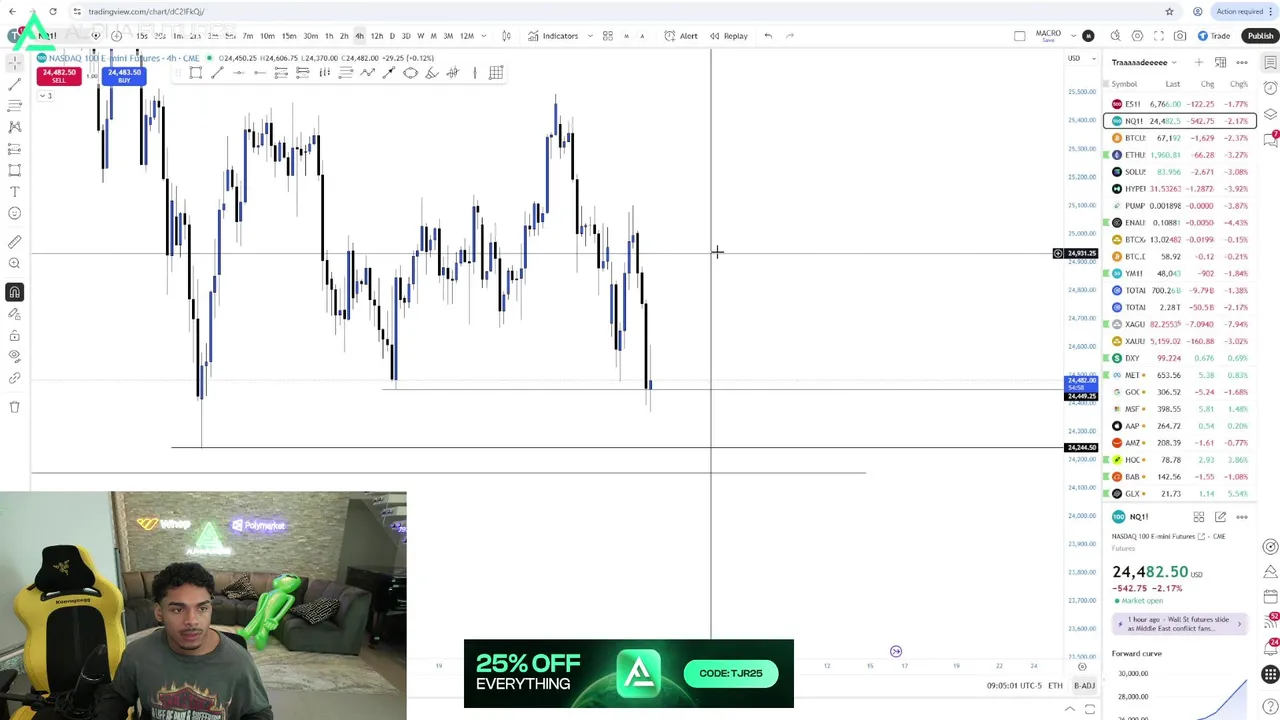The height and width of the screenshot is (720, 1280).
Task: Toggle the magnet mode tool
Action: tap(14, 292)
